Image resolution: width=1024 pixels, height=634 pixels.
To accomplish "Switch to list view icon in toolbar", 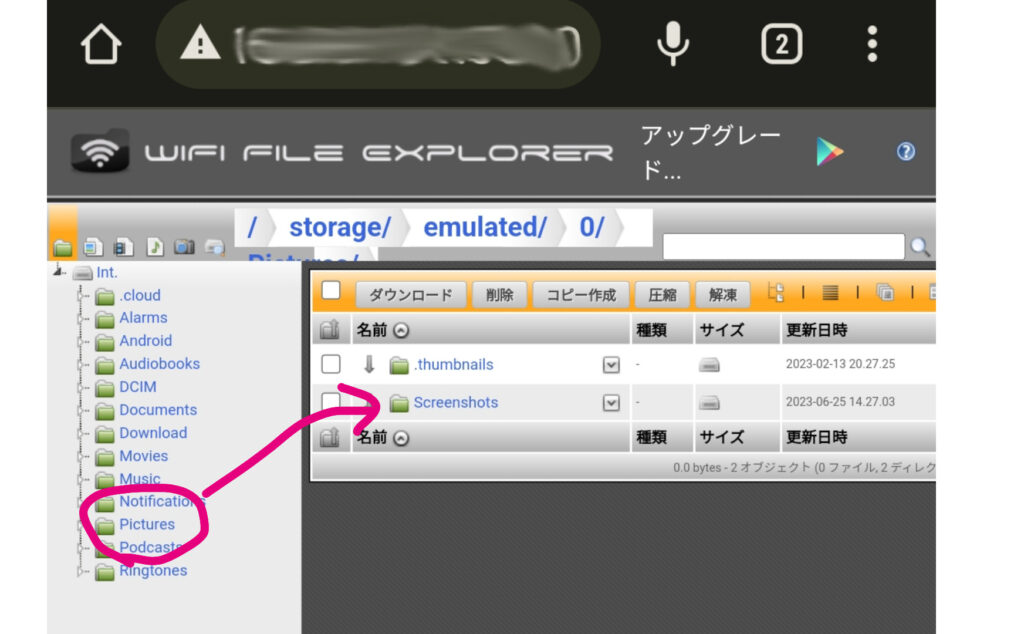I will (x=830, y=293).
